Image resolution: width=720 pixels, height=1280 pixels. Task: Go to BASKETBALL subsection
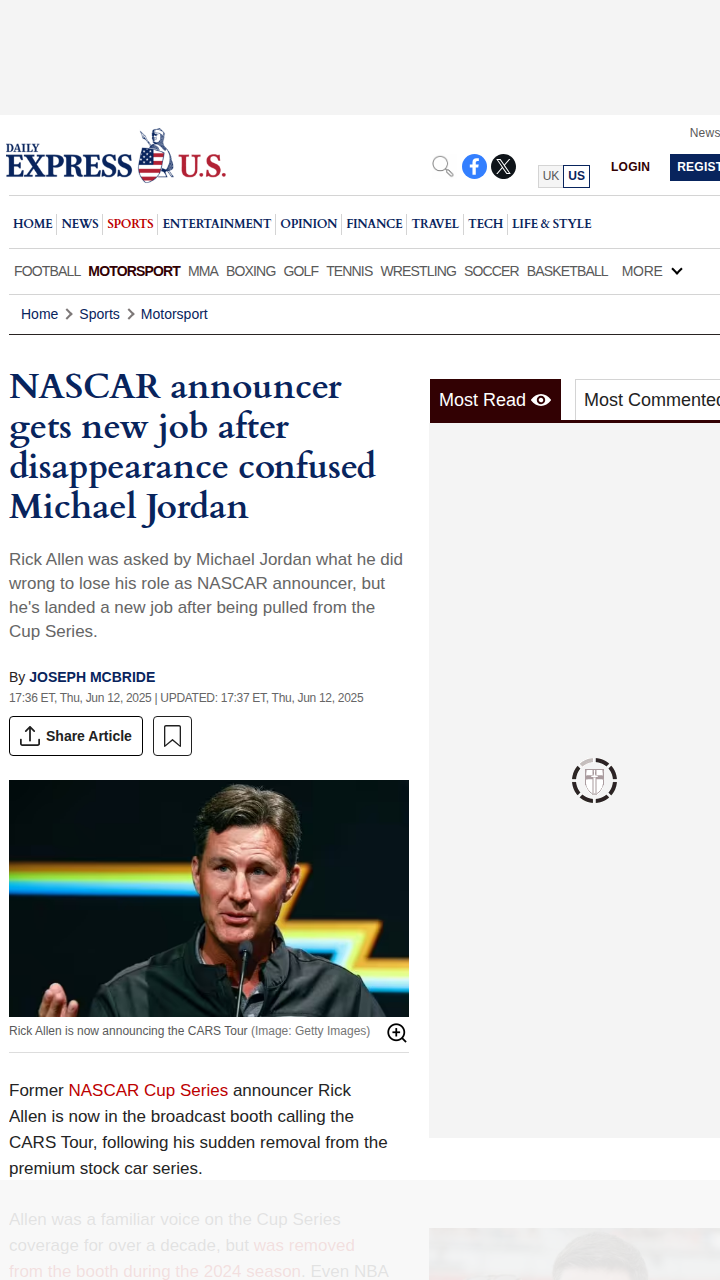[567, 271]
